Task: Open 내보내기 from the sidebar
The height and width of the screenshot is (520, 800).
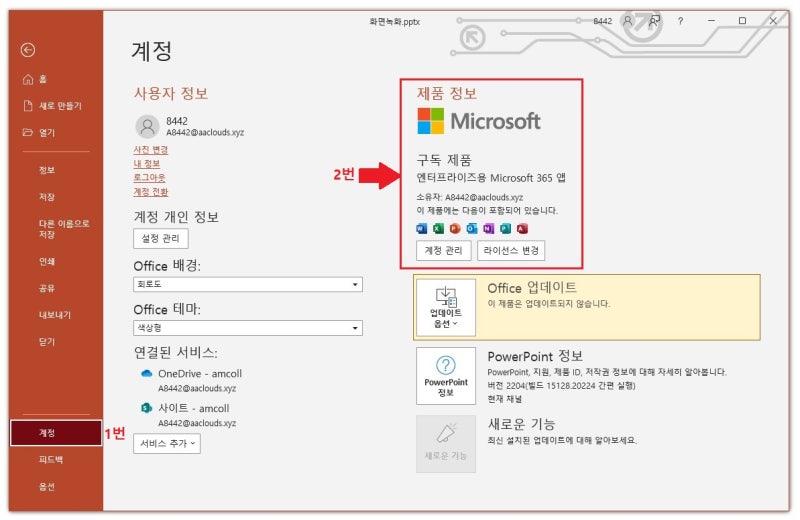Action: coord(55,315)
